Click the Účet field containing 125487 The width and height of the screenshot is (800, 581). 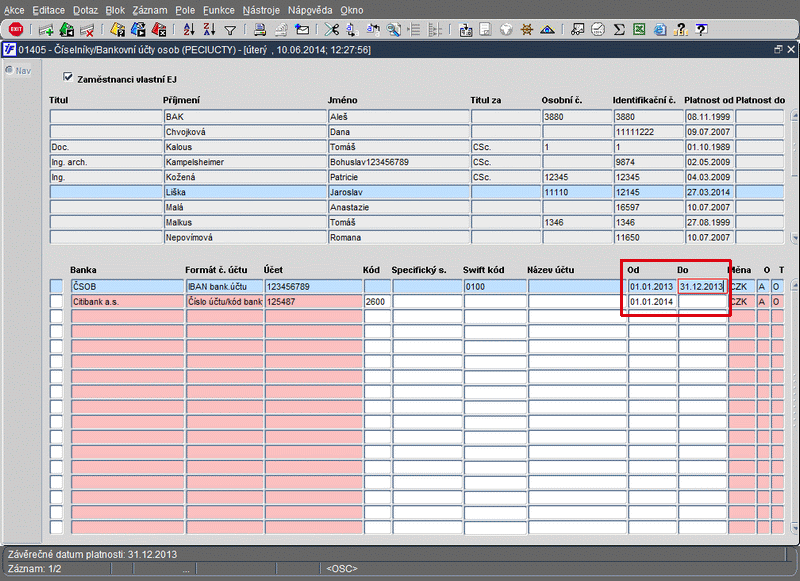pyautogui.click(x=312, y=301)
